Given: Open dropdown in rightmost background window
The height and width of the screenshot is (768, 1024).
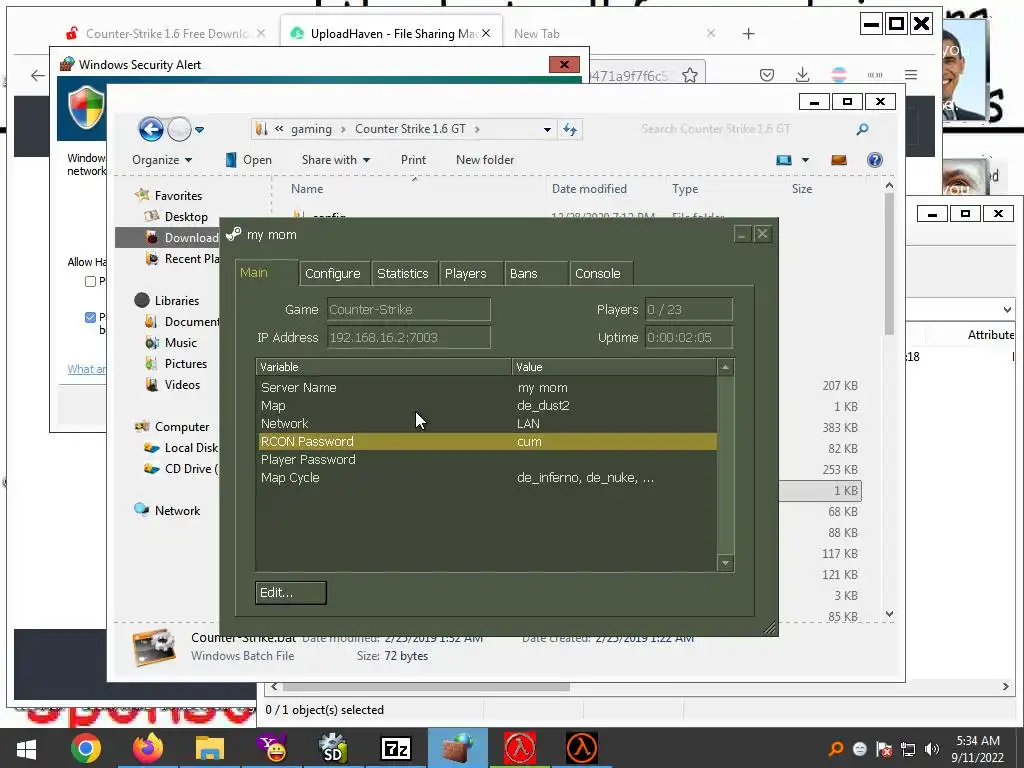Looking at the screenshot, I should [1006, 310].
